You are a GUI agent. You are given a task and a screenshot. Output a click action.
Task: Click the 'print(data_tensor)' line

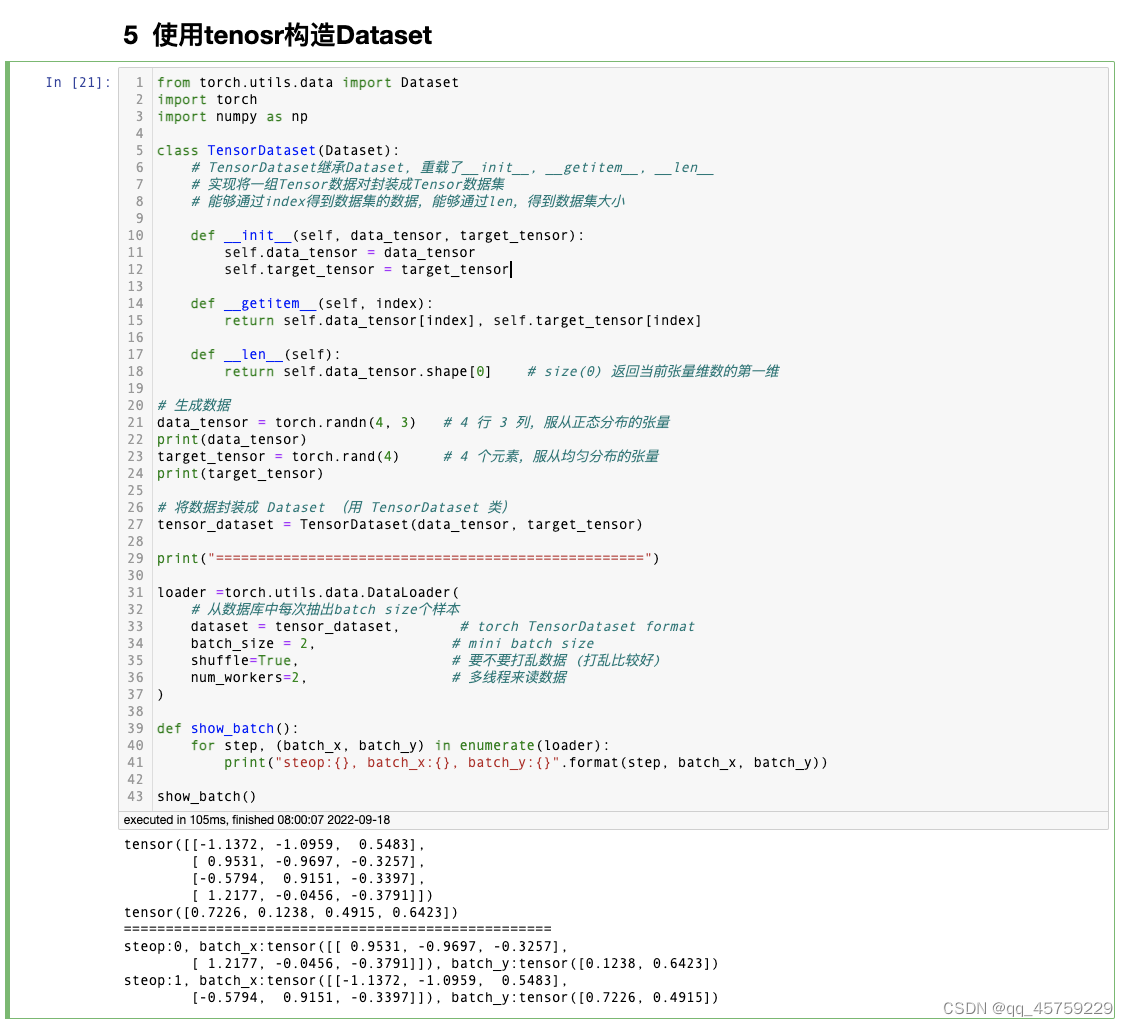tap(232, 440)
